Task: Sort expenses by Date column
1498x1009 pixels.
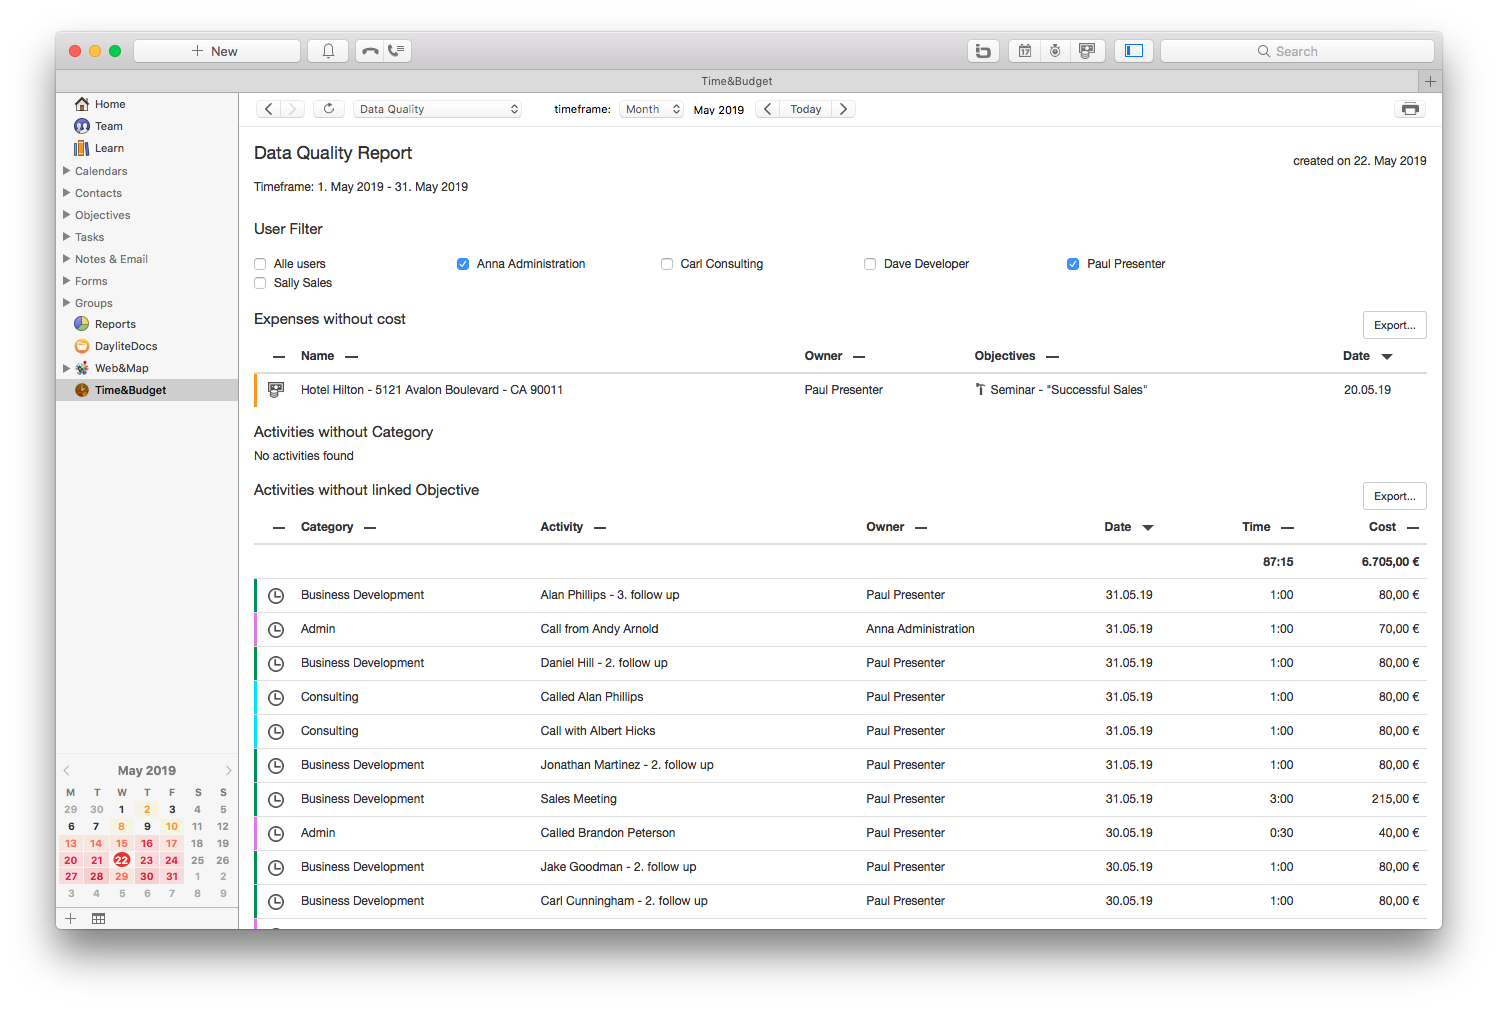Action: pos(1367,356)
